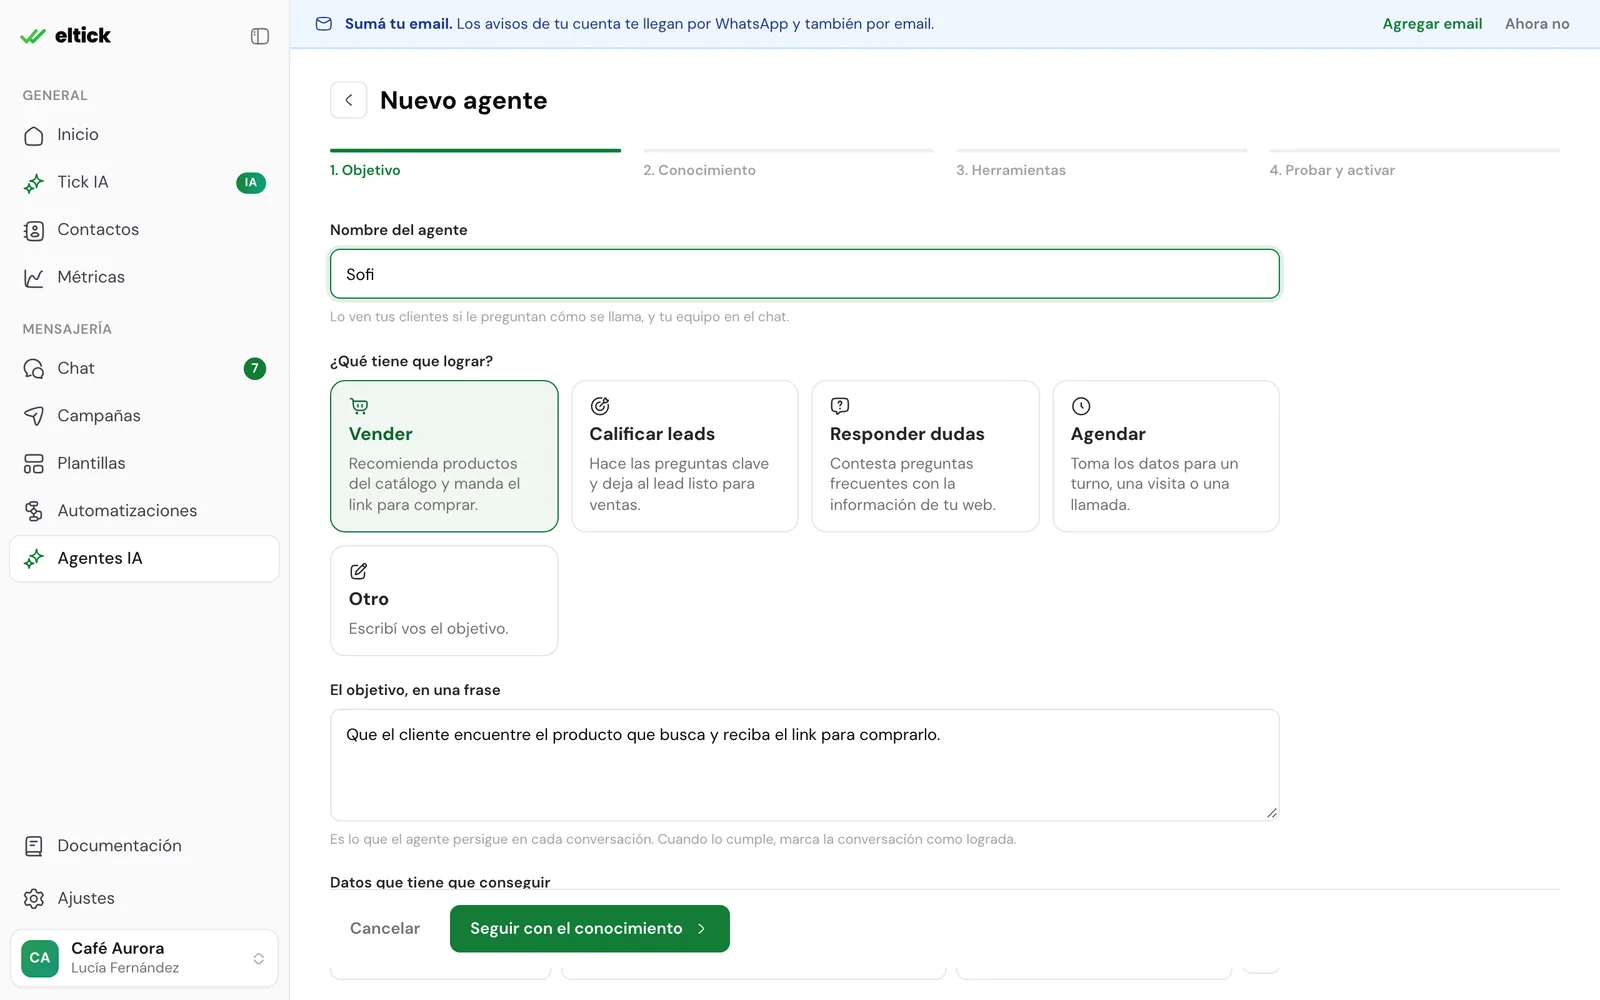Click Seguir con el conocimiento button
1600x1000 pixels.
(x=590, y=929)
